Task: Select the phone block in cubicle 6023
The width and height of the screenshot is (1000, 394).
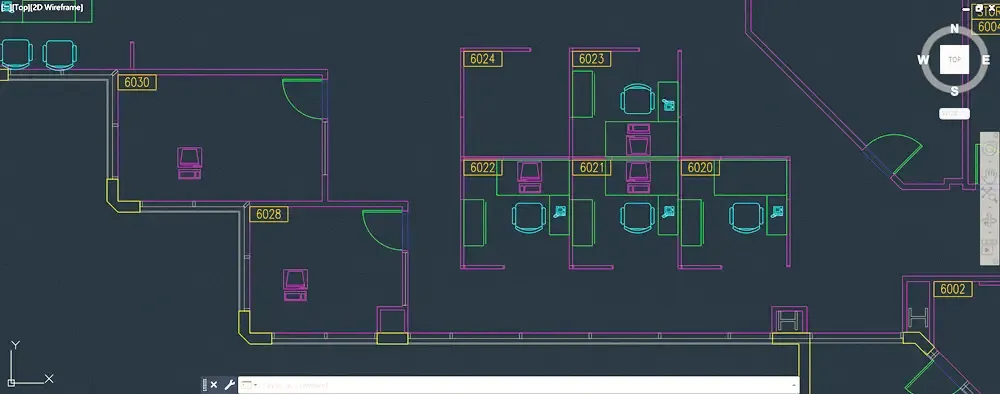Action: [x=669, y=105]
